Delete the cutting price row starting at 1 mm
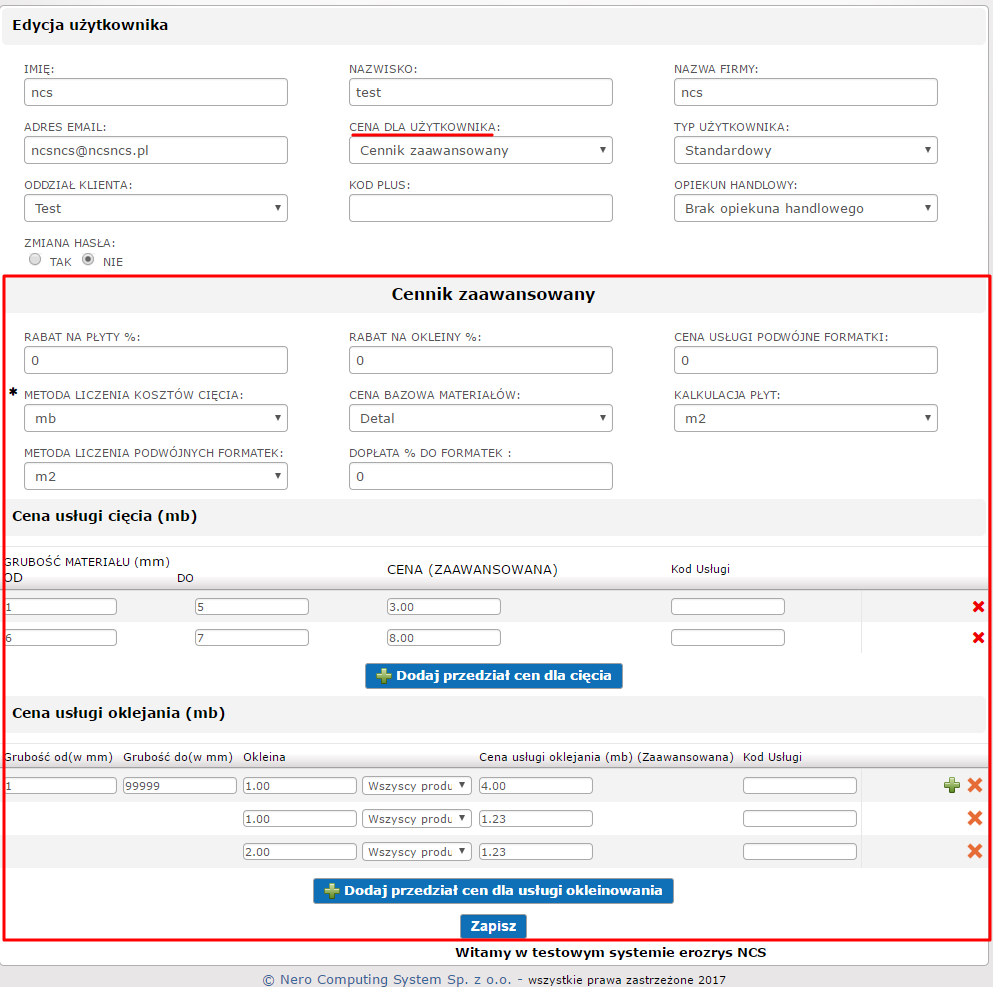This screenshot has height=987, width=993. (978, 607)
